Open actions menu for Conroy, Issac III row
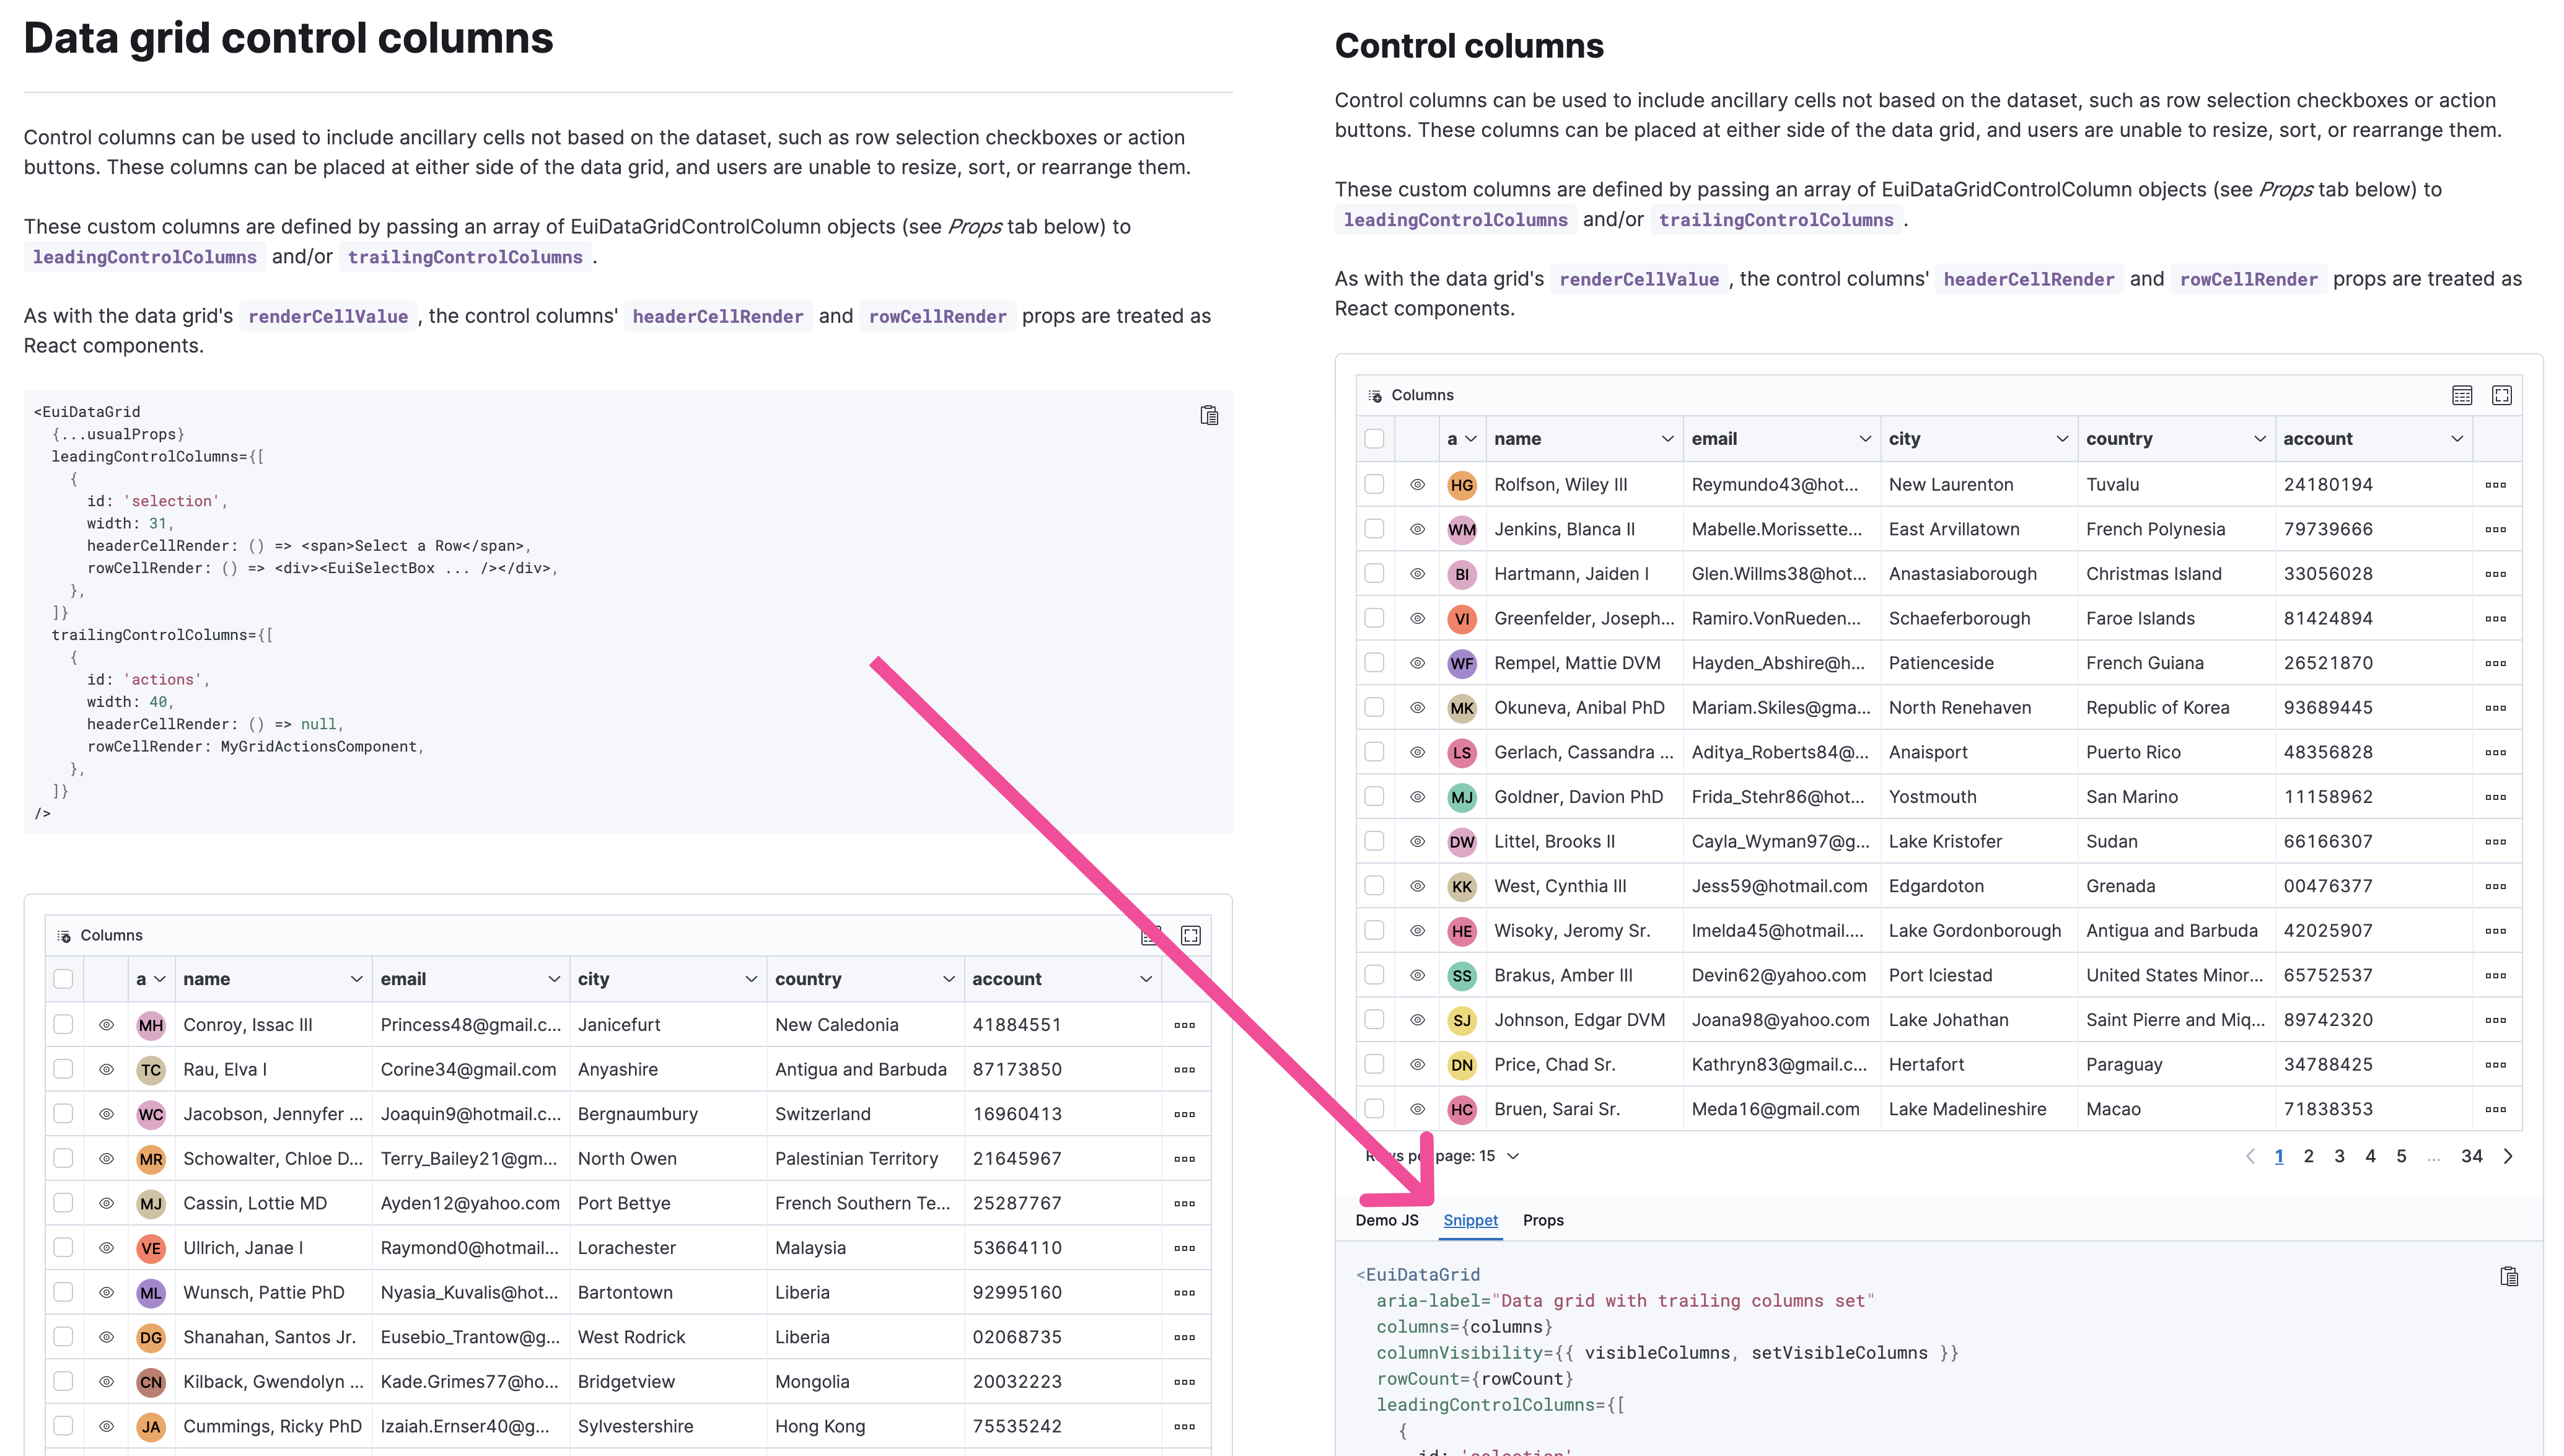The image size is (2564, 1456). click(1184, 1025)
